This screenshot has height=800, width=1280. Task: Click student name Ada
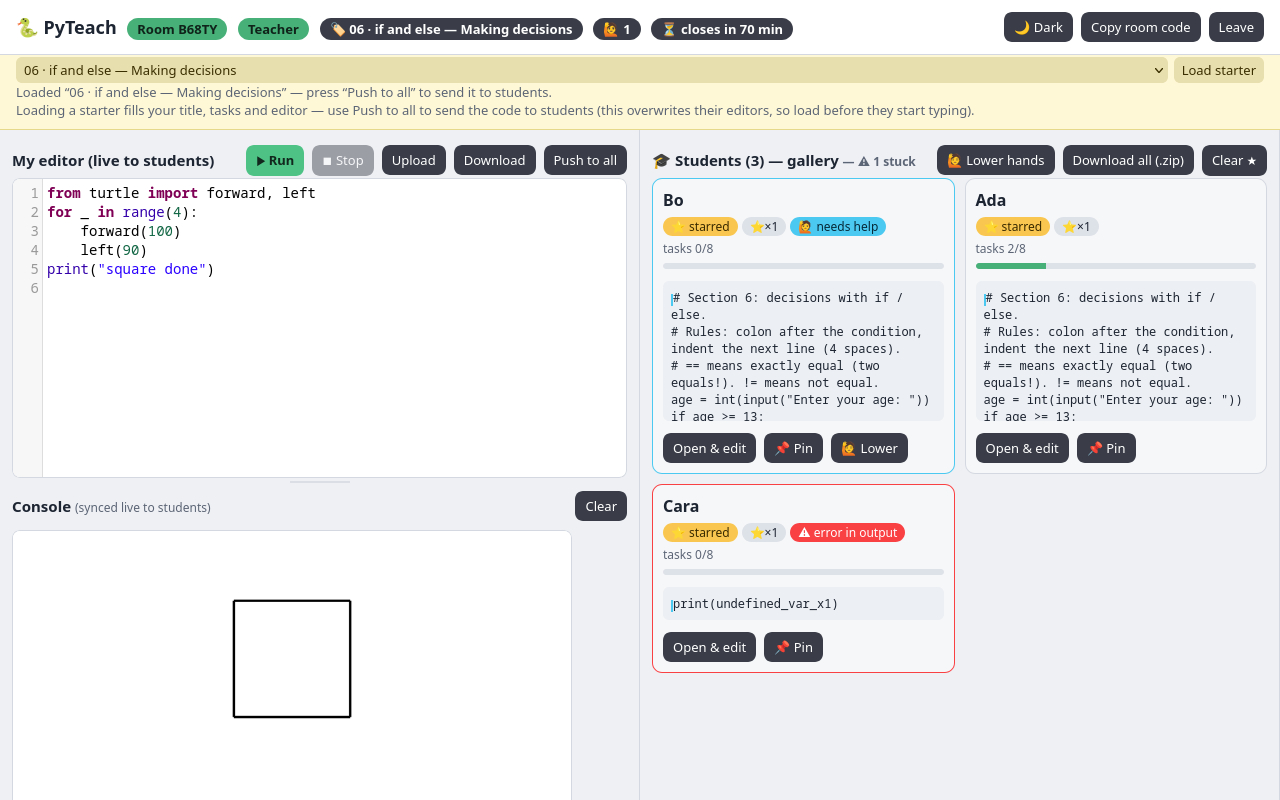(991, 200)
